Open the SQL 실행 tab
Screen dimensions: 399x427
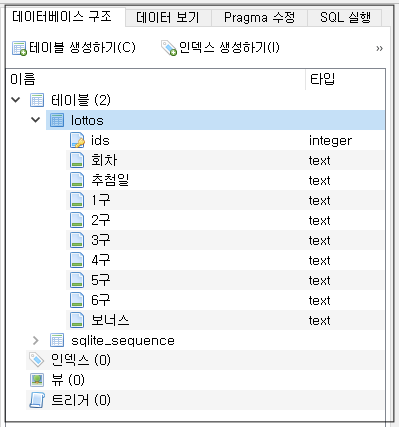click(x=345, y=18)
